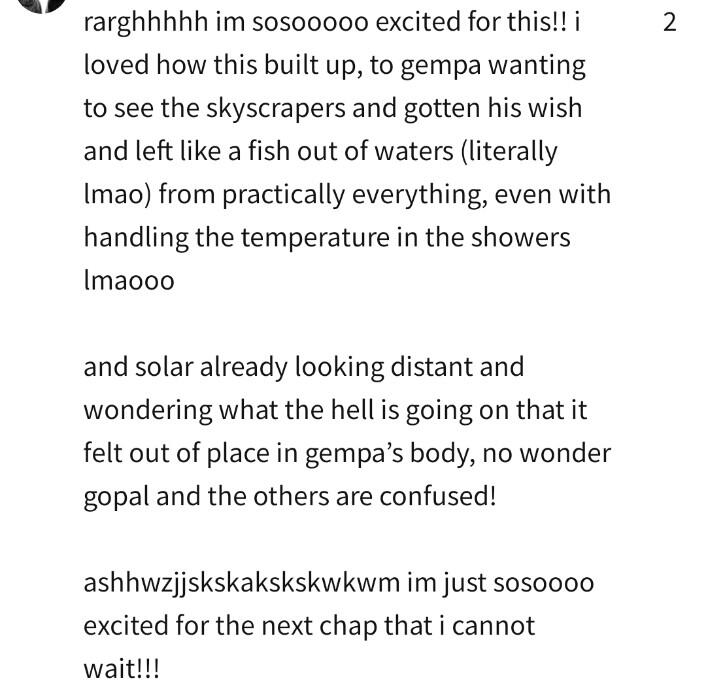Click the word 'practically' in the comment
The height and width of the screenshot is (691, 706).
pos(283,195)
